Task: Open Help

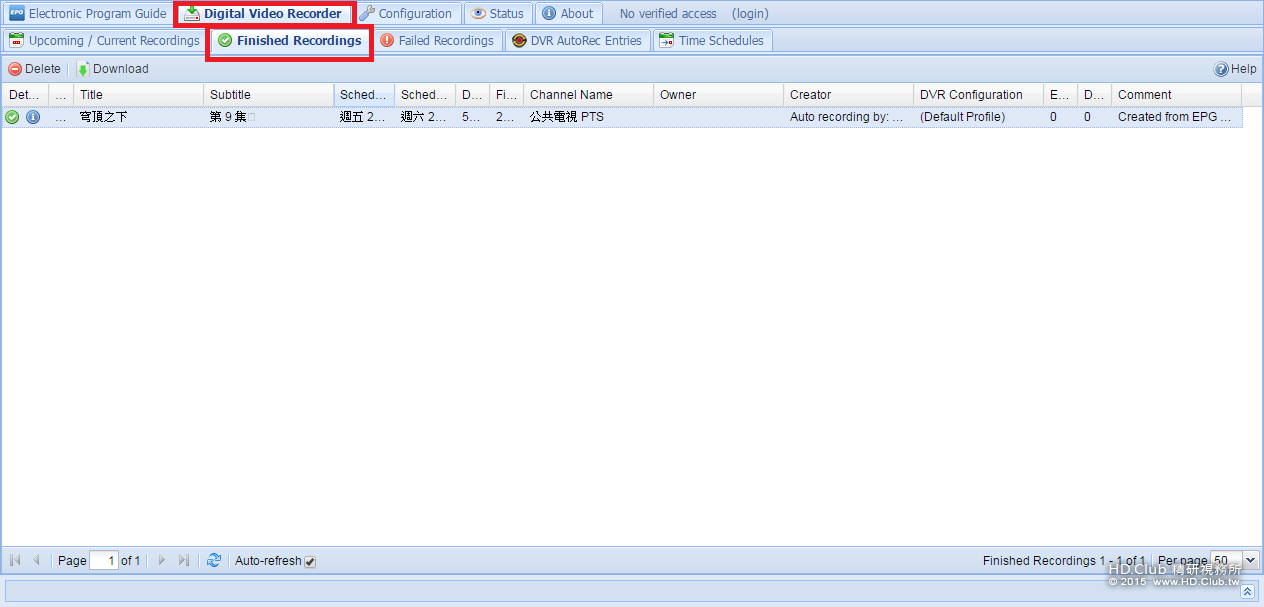Action: click(1235, 69)
